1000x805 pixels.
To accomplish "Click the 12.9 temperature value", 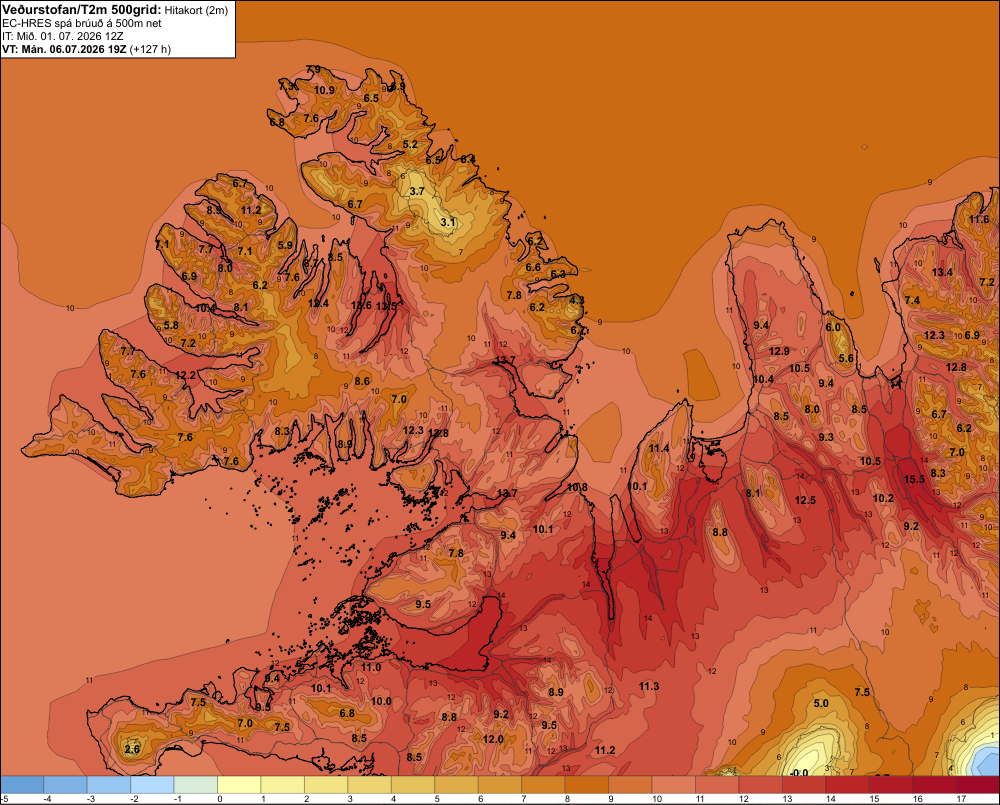I will pos(779,351).
